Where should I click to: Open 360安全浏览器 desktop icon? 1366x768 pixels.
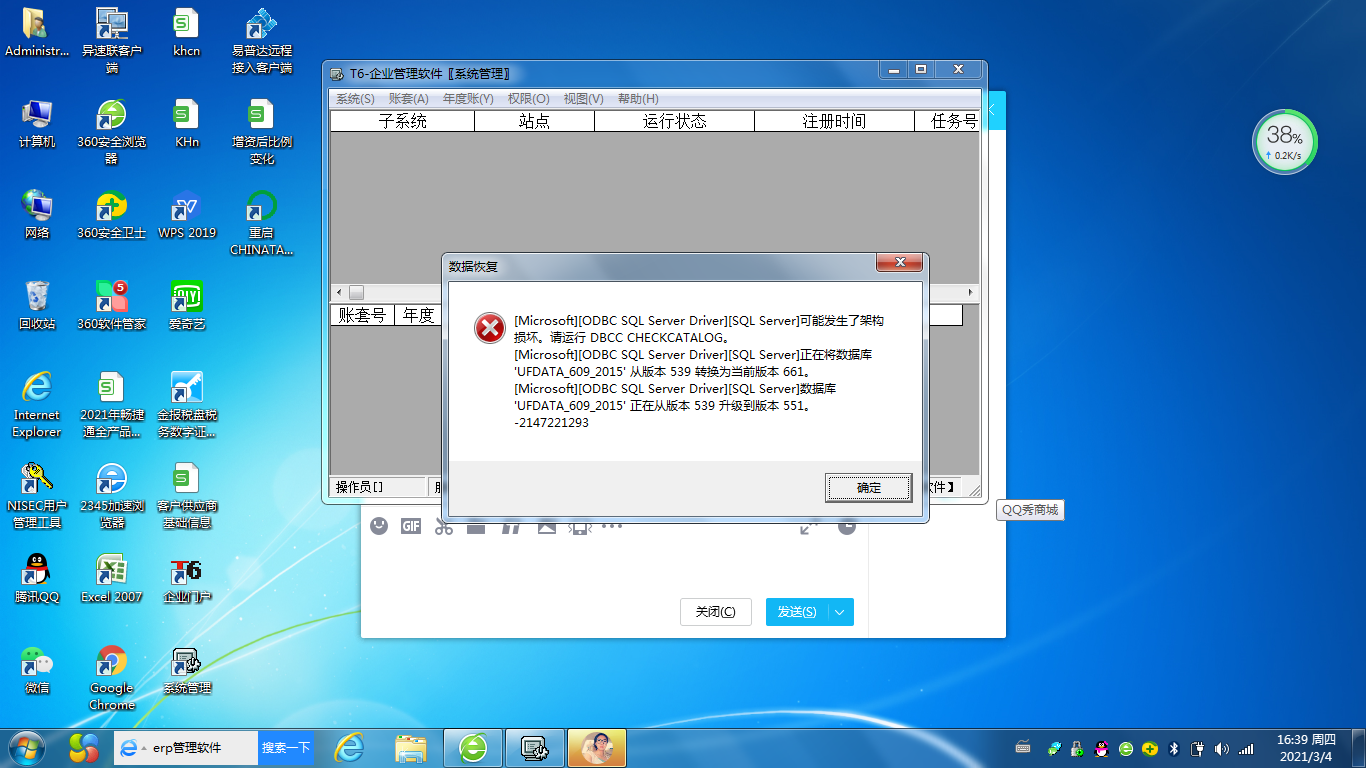[x=112, y=132]
